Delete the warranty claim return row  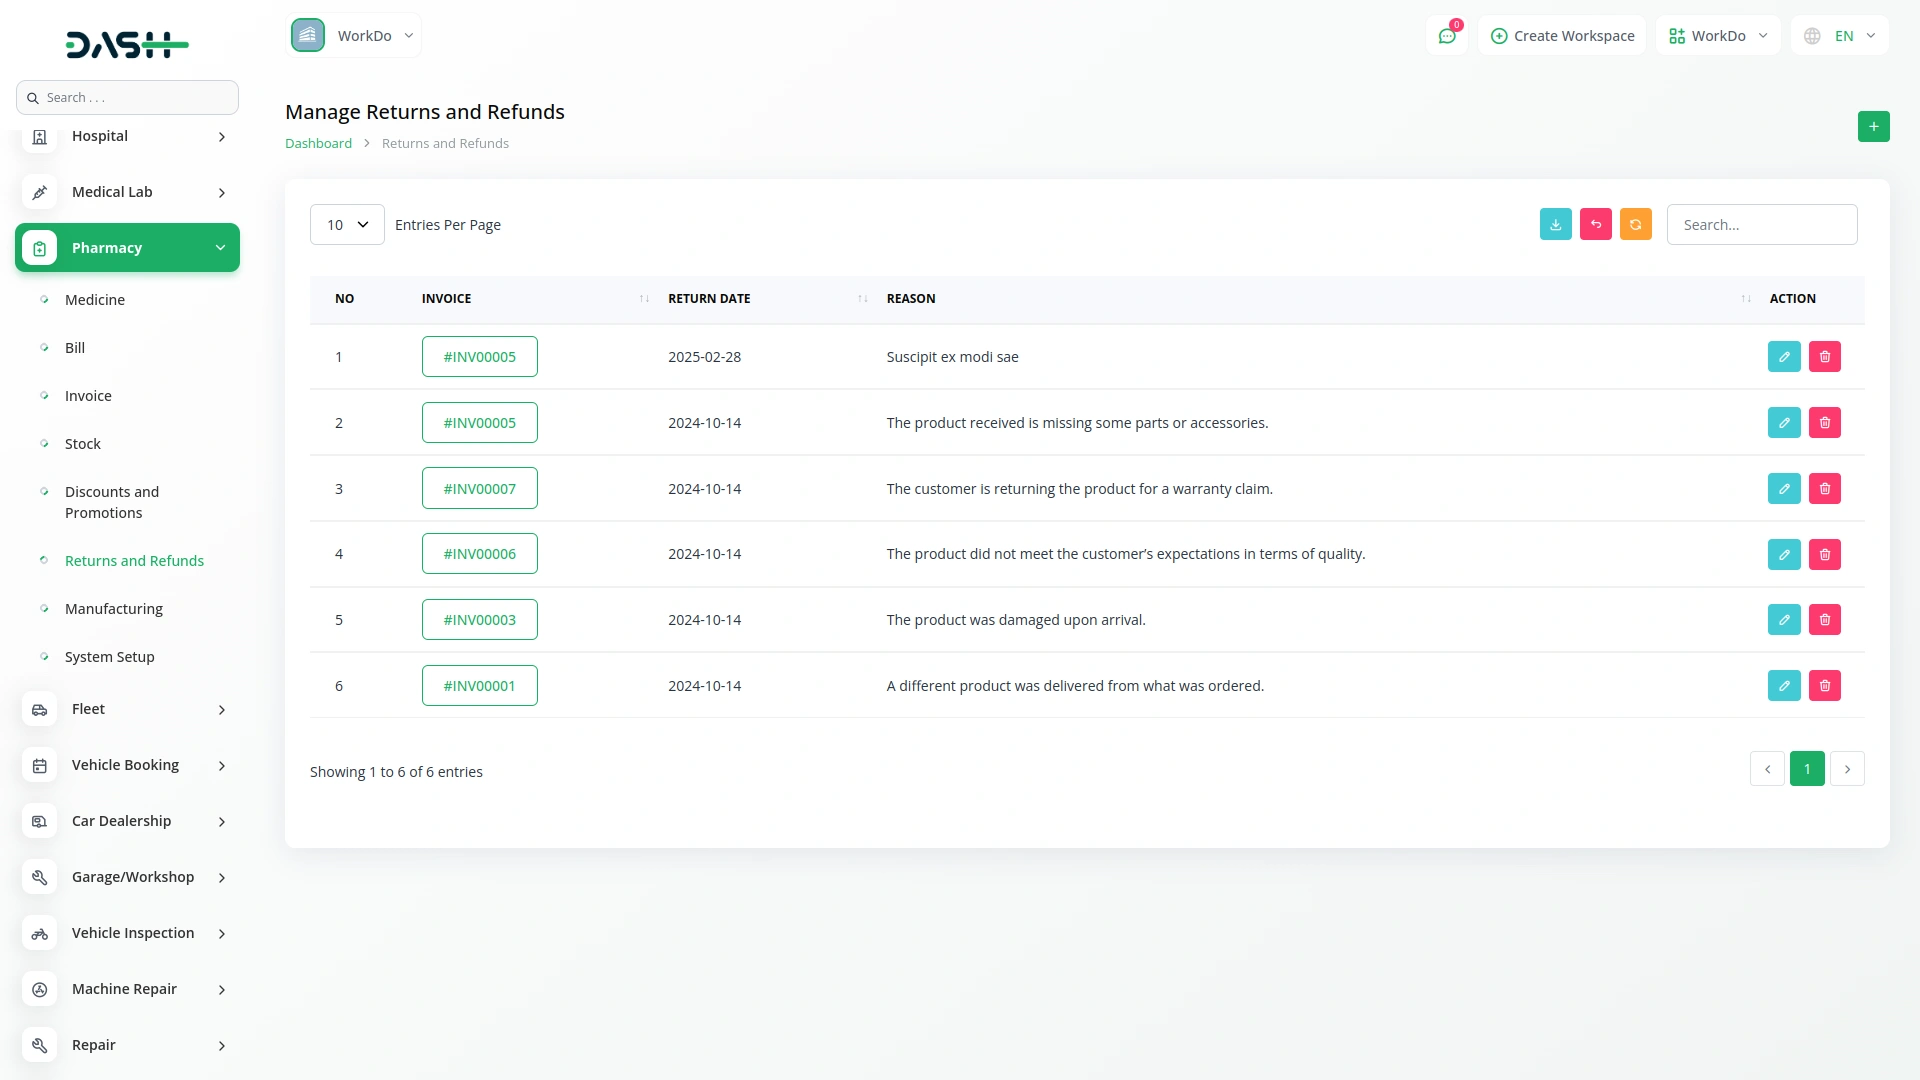click(1824, 489)
